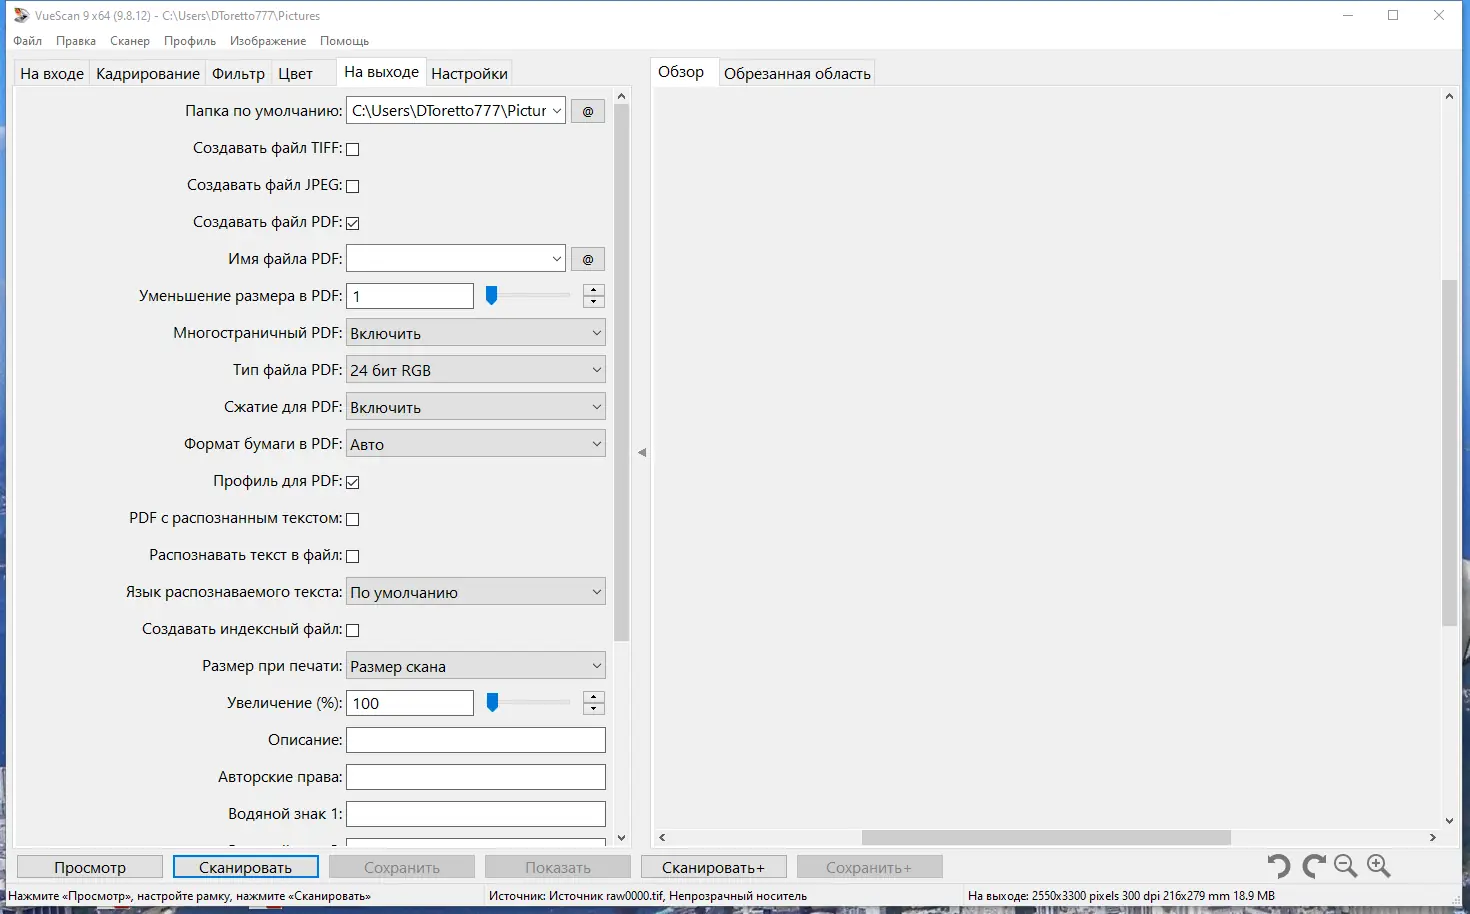
Task: Click preview vertical scrollbar thumb
Action: pos(1449,453)
